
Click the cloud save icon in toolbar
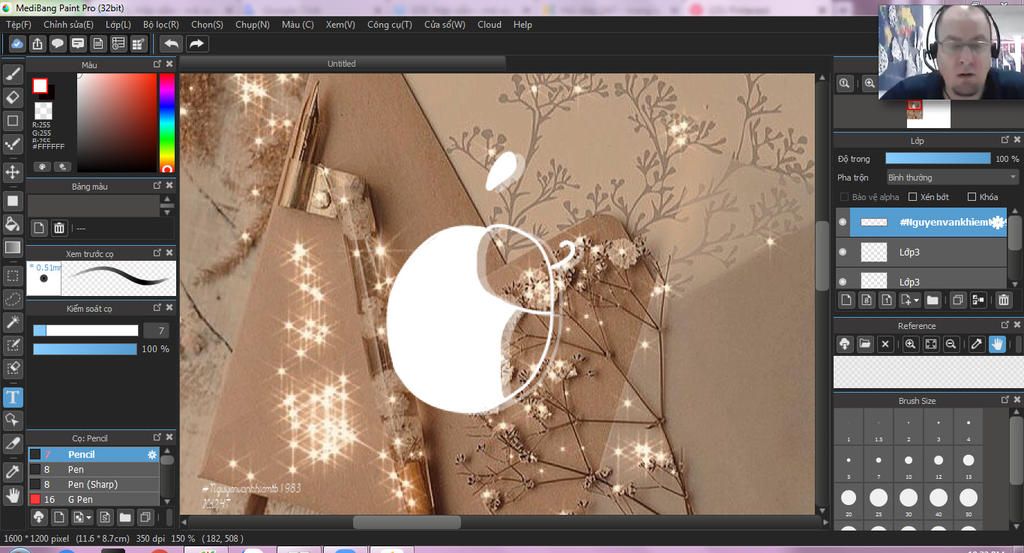[17, 44]
